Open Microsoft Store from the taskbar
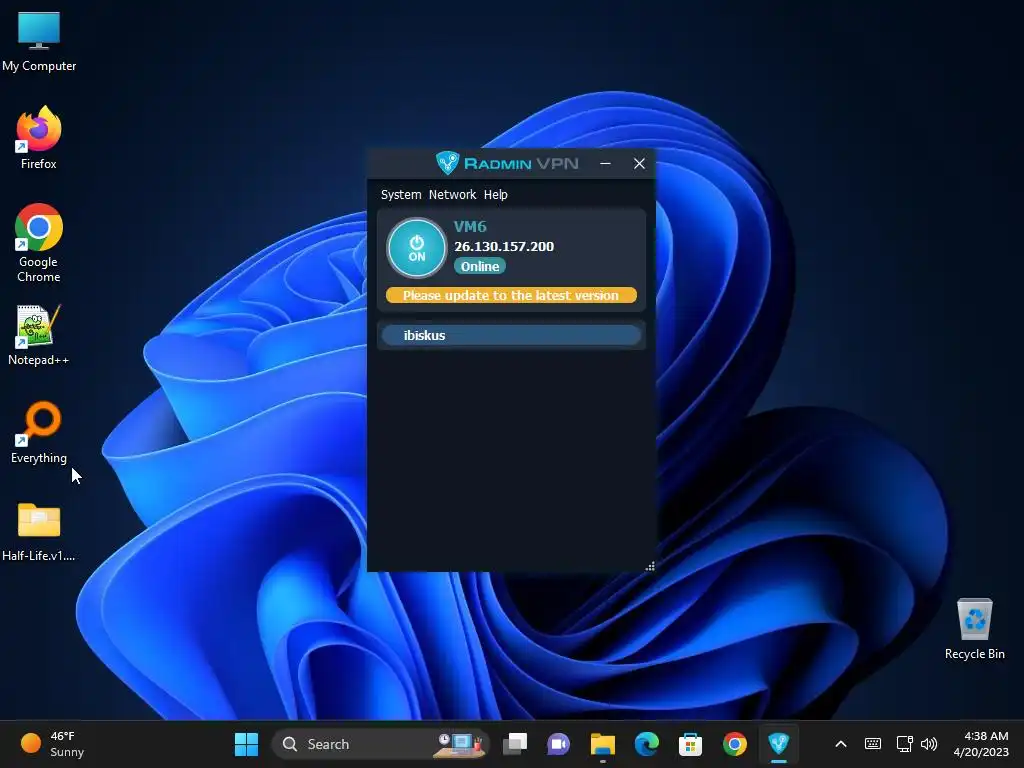 (690, 744)
